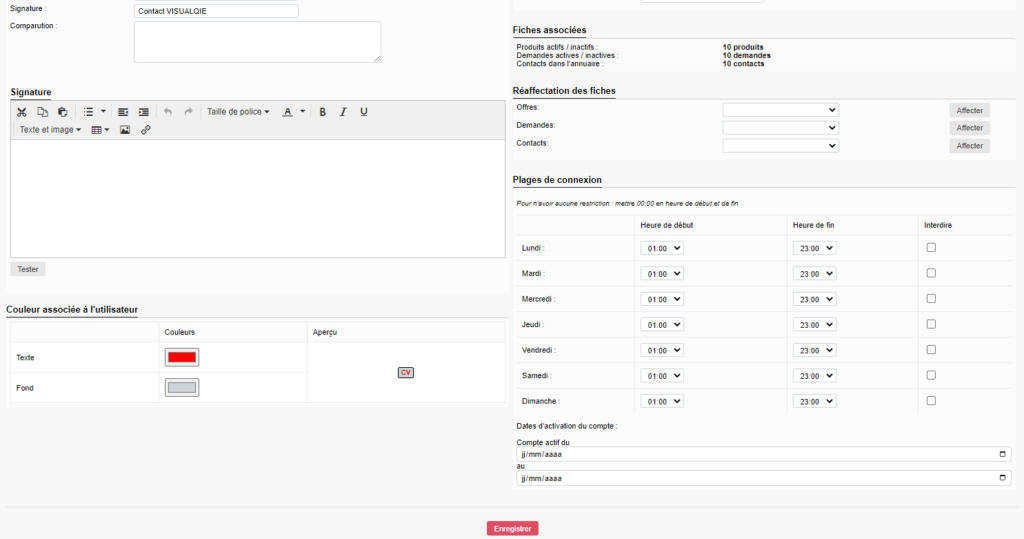Screen dimensions: 1024x539
Task: Open the Offres reassignment dropdown
Action: click(780, 110)
